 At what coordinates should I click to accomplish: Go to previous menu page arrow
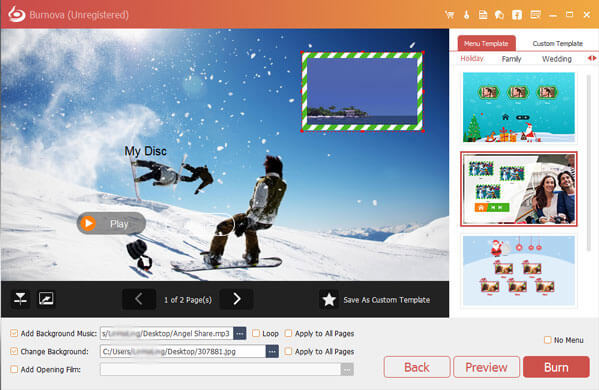coord(139,299)
